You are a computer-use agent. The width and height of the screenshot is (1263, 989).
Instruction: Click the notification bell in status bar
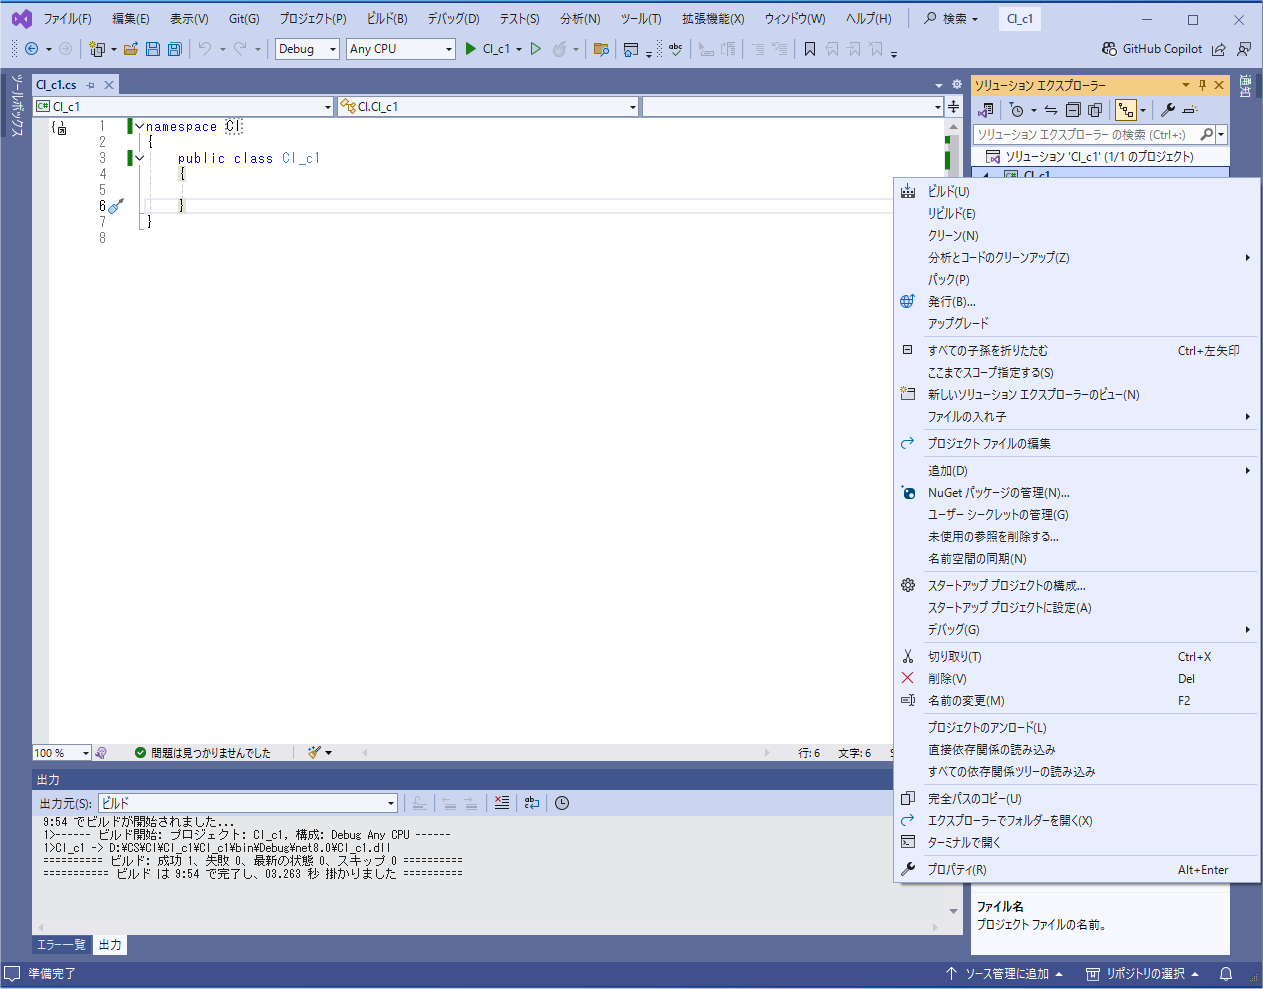[1226, 973]
